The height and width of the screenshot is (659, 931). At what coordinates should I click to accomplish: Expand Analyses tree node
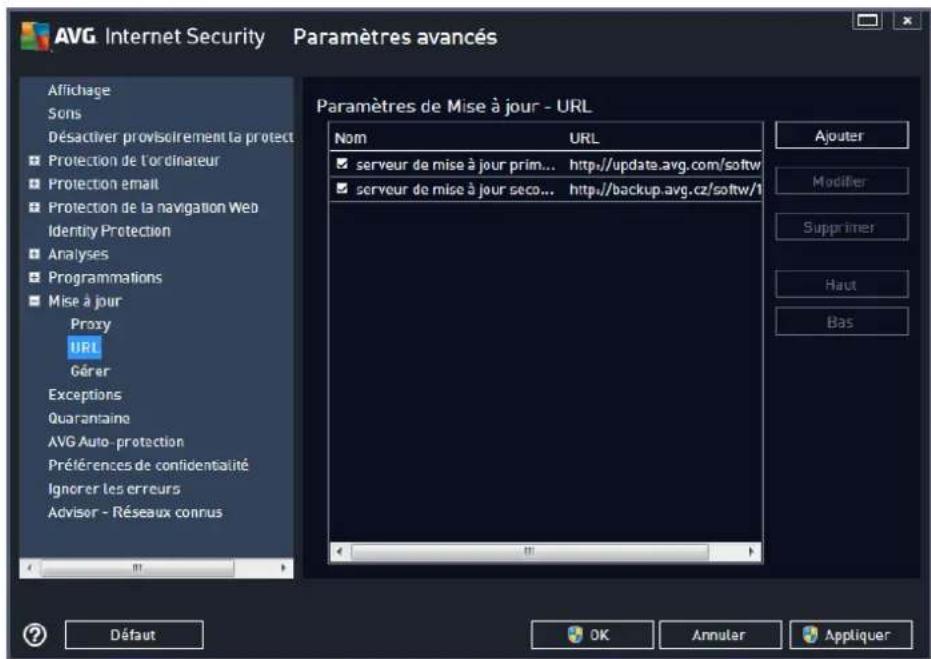point(34,254)
